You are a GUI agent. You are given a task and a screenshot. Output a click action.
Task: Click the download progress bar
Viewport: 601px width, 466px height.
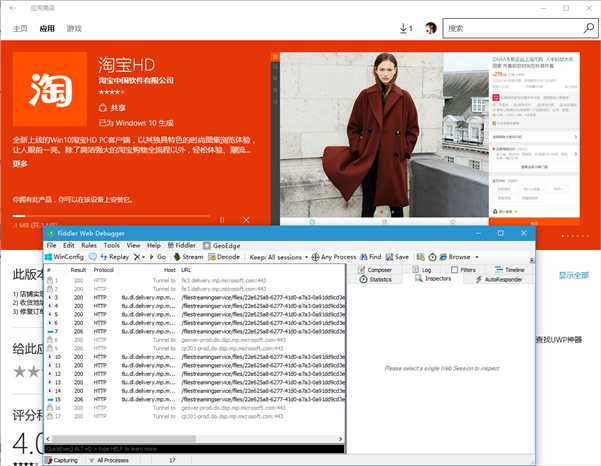point(111,216)
